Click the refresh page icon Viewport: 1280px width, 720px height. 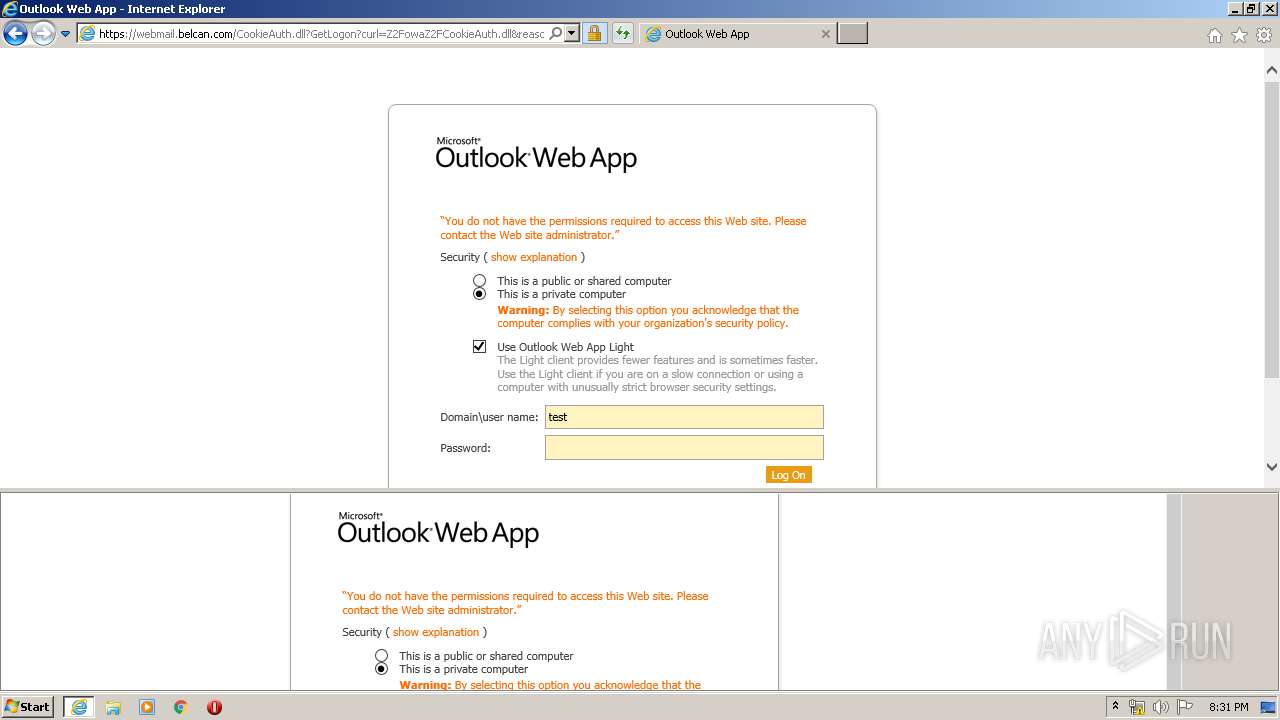623,34
